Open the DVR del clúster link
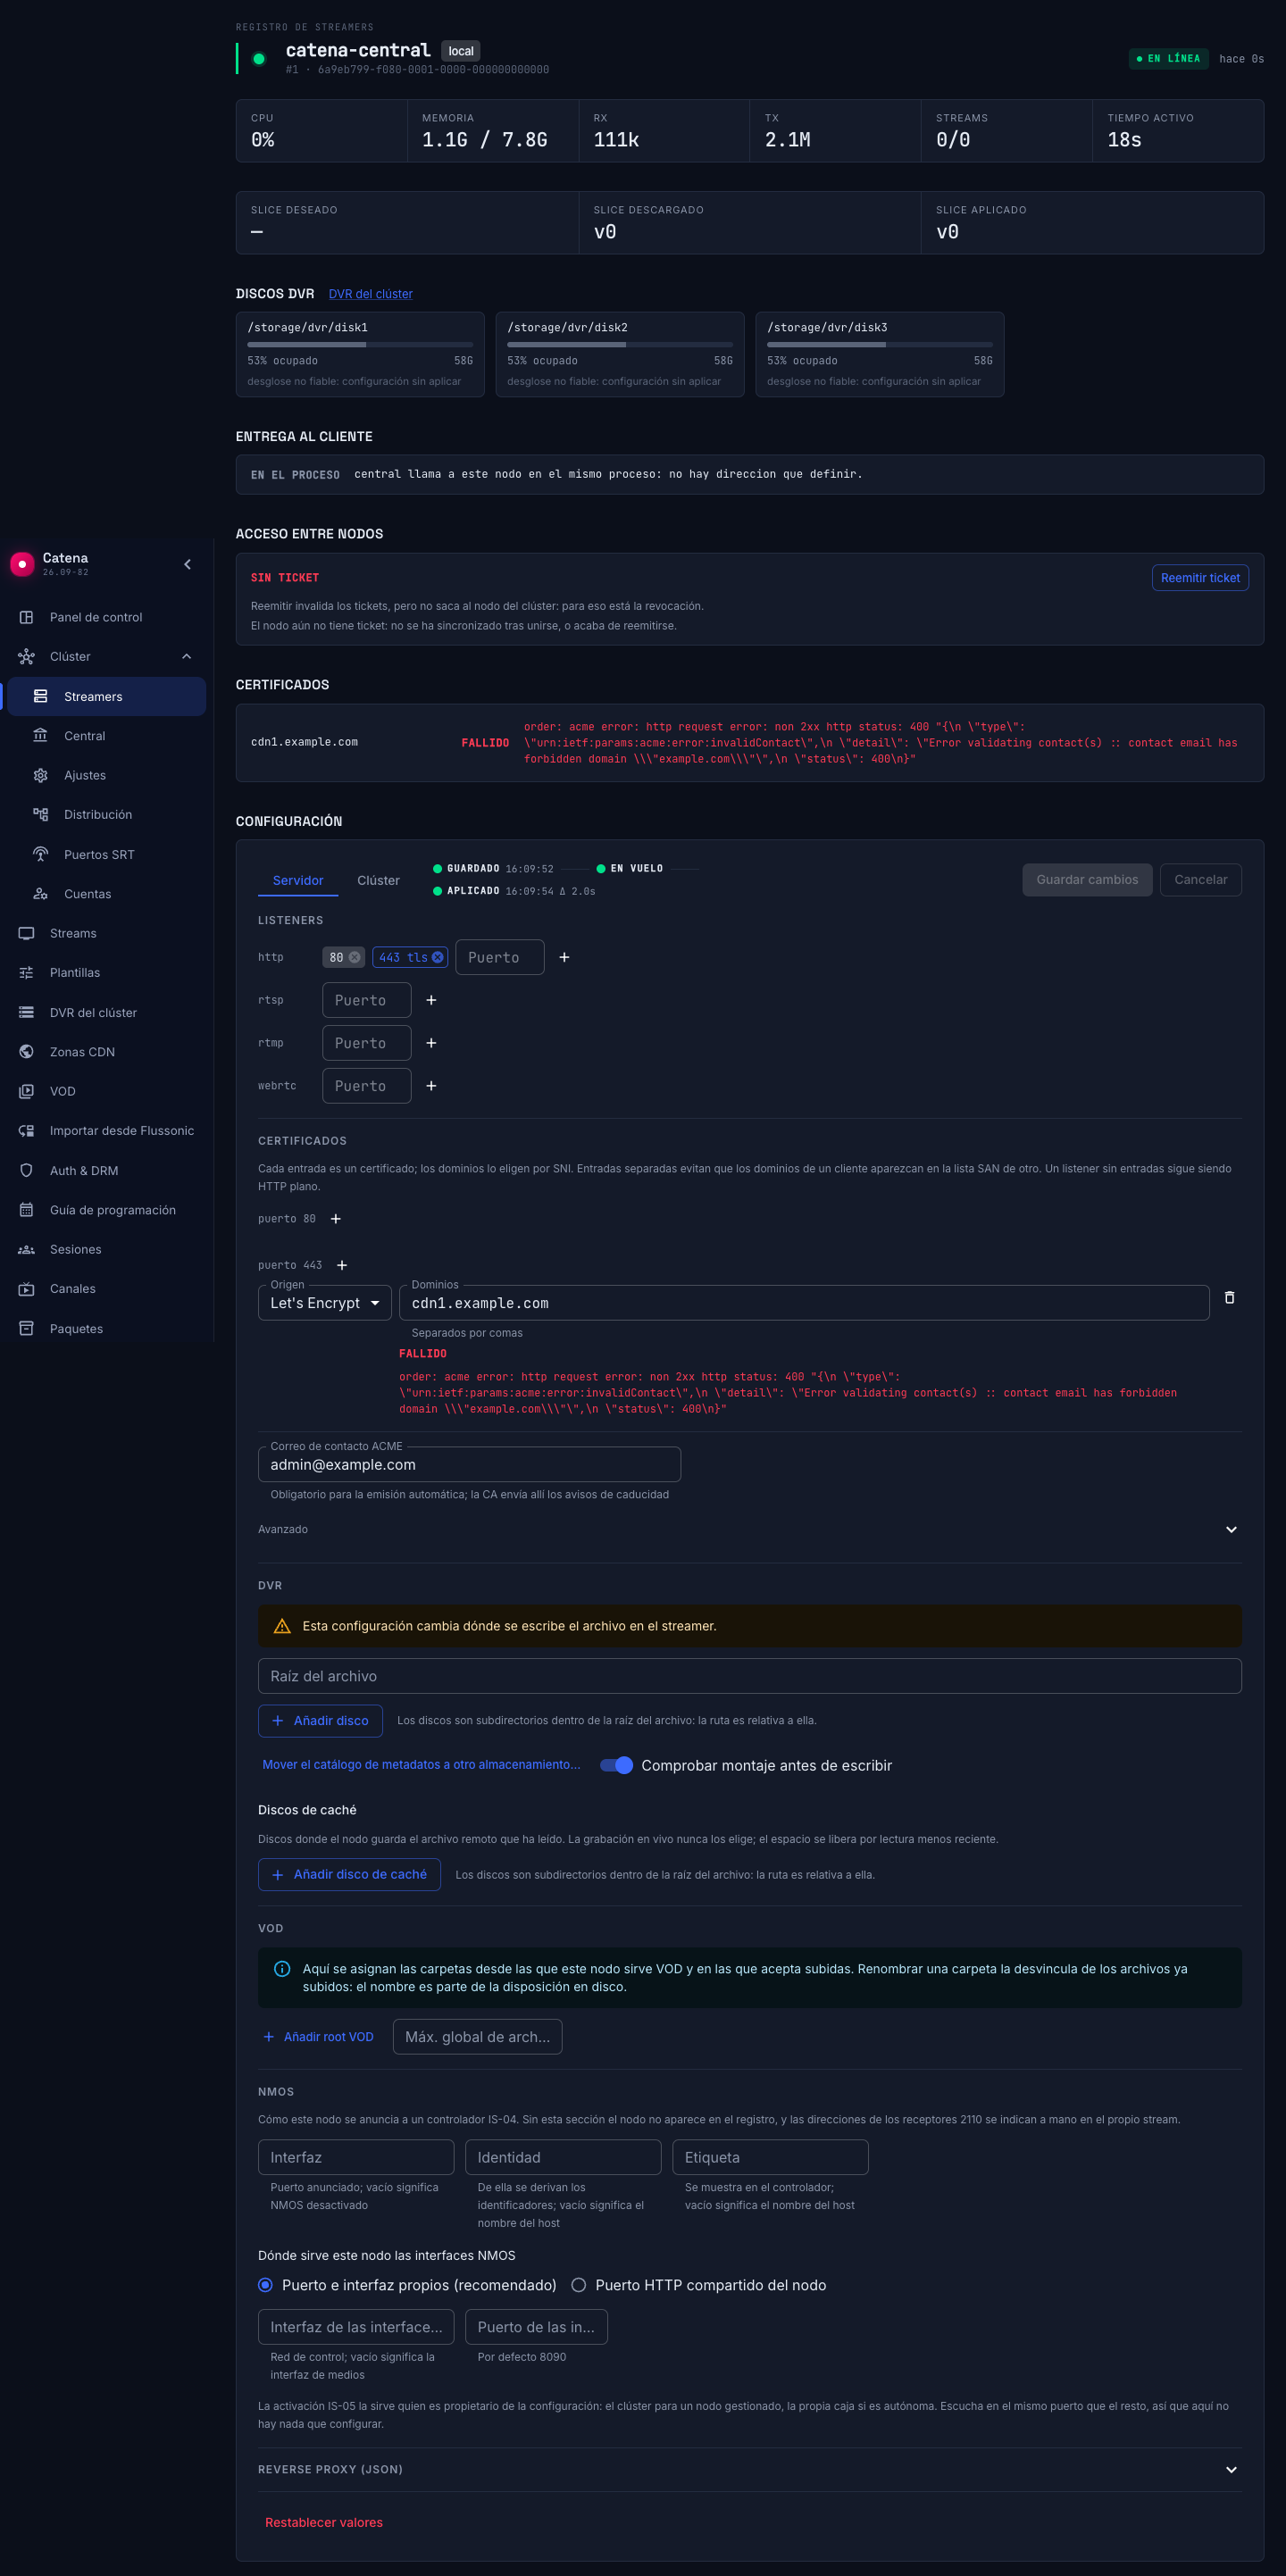The image size is (1286, 2576). [370, 294]
